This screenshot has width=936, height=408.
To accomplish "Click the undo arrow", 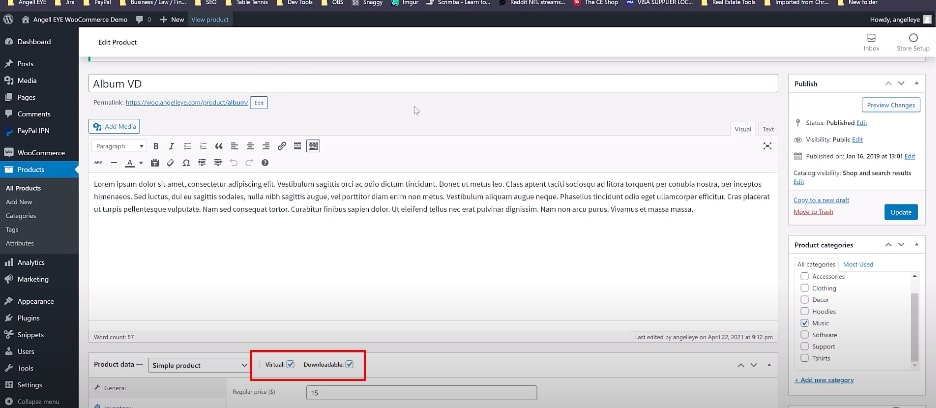I will click(233, 162).
